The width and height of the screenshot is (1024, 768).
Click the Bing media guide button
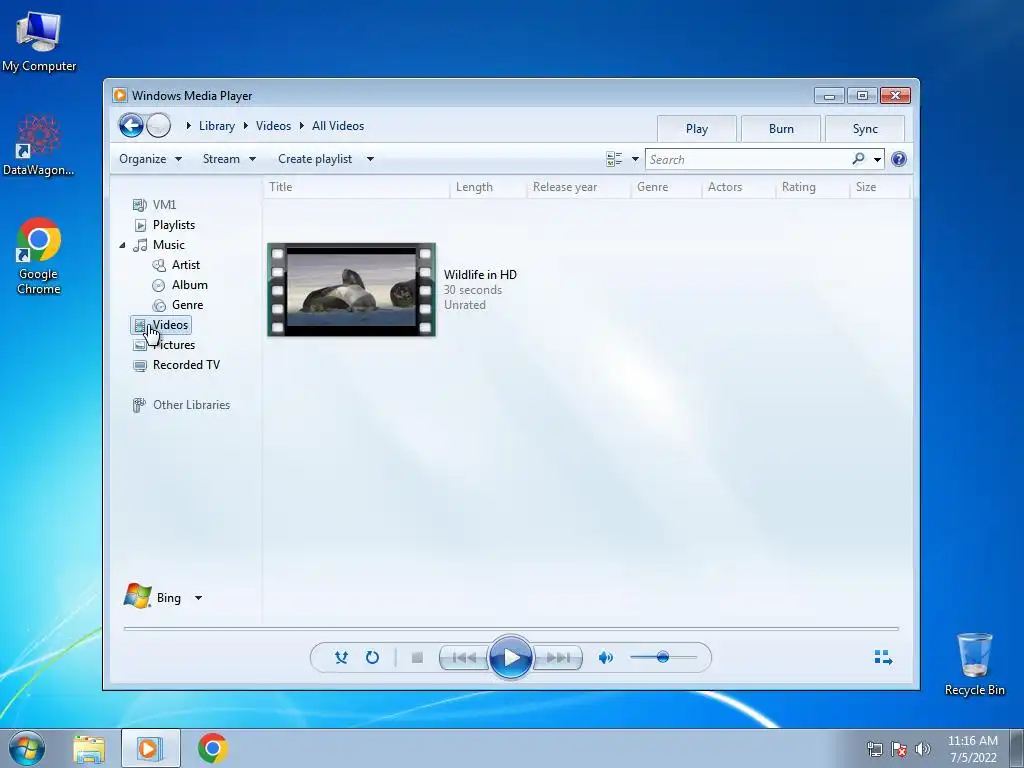(153, 597)
